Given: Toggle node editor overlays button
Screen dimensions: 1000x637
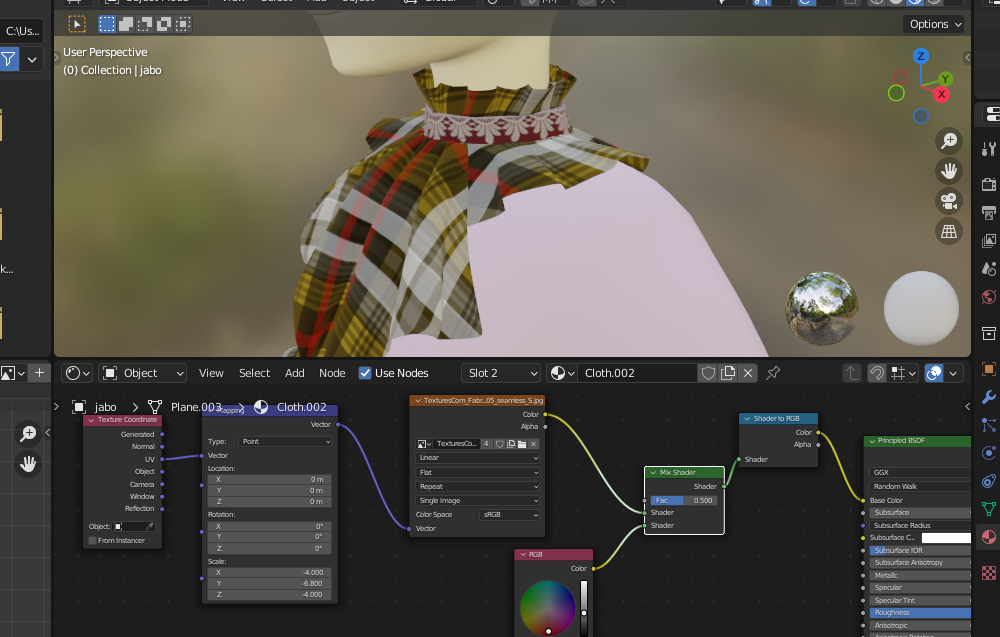Looking at the screenshot, I should pos(934,373).
